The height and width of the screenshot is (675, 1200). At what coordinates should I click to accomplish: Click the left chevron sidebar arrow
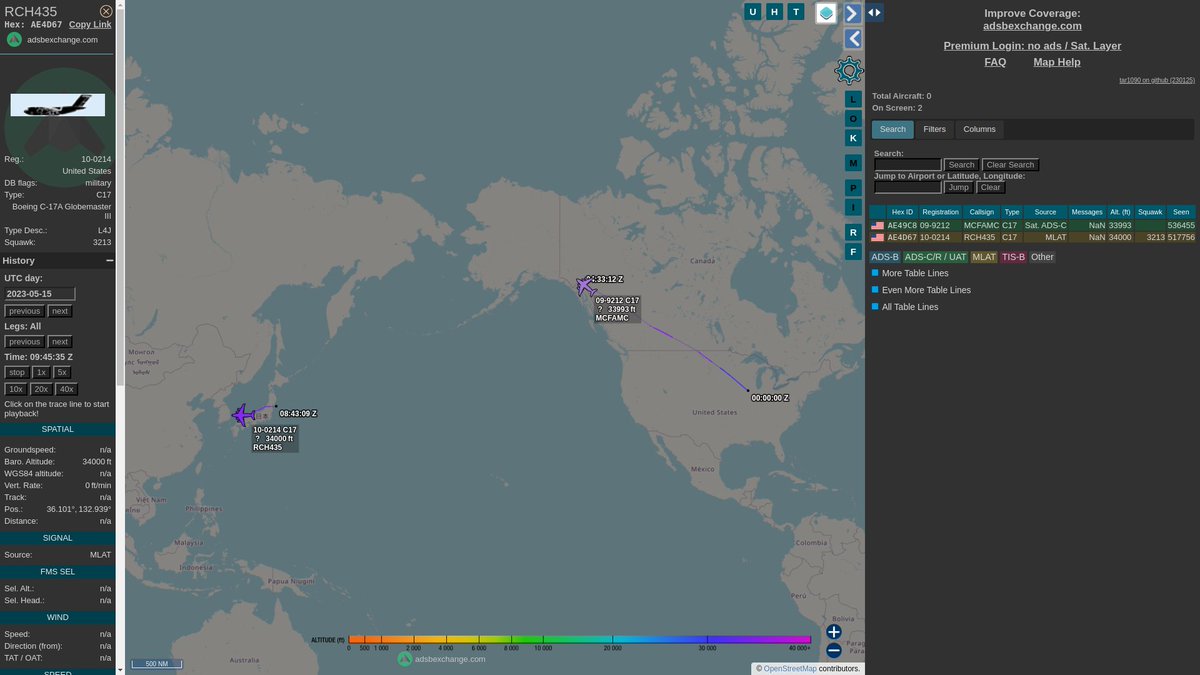pos(853,39)
